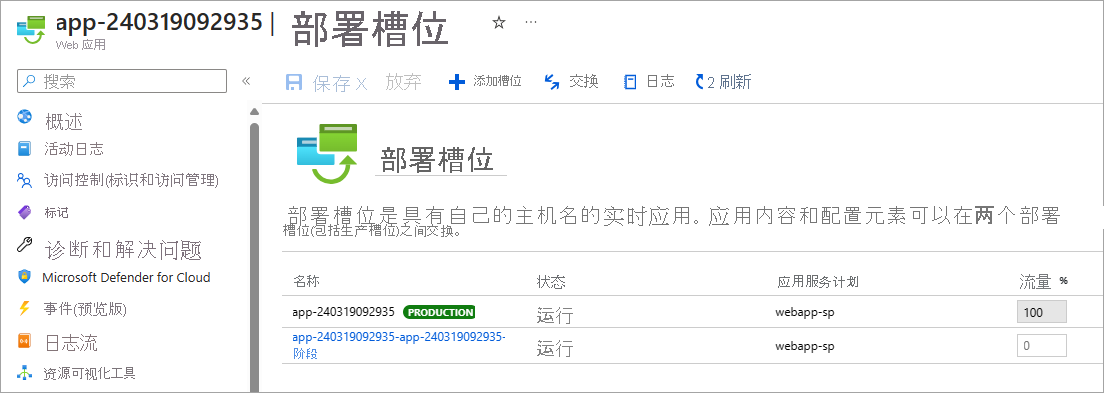Open the more options ellipsis
Image resolution: width=1104 pixels, height=393 pixels.
point(532,22)
